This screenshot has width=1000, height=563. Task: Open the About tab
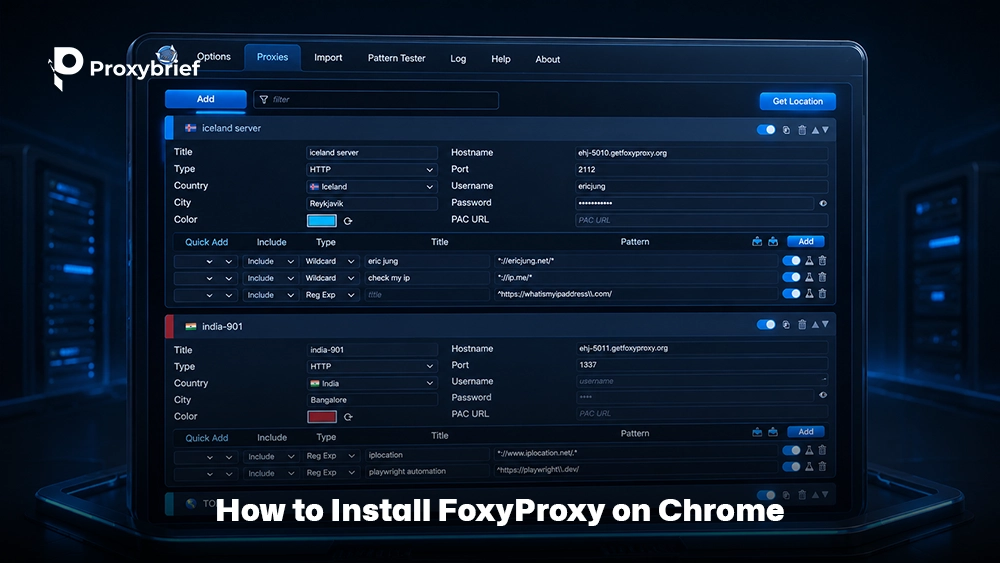(547, 59)
